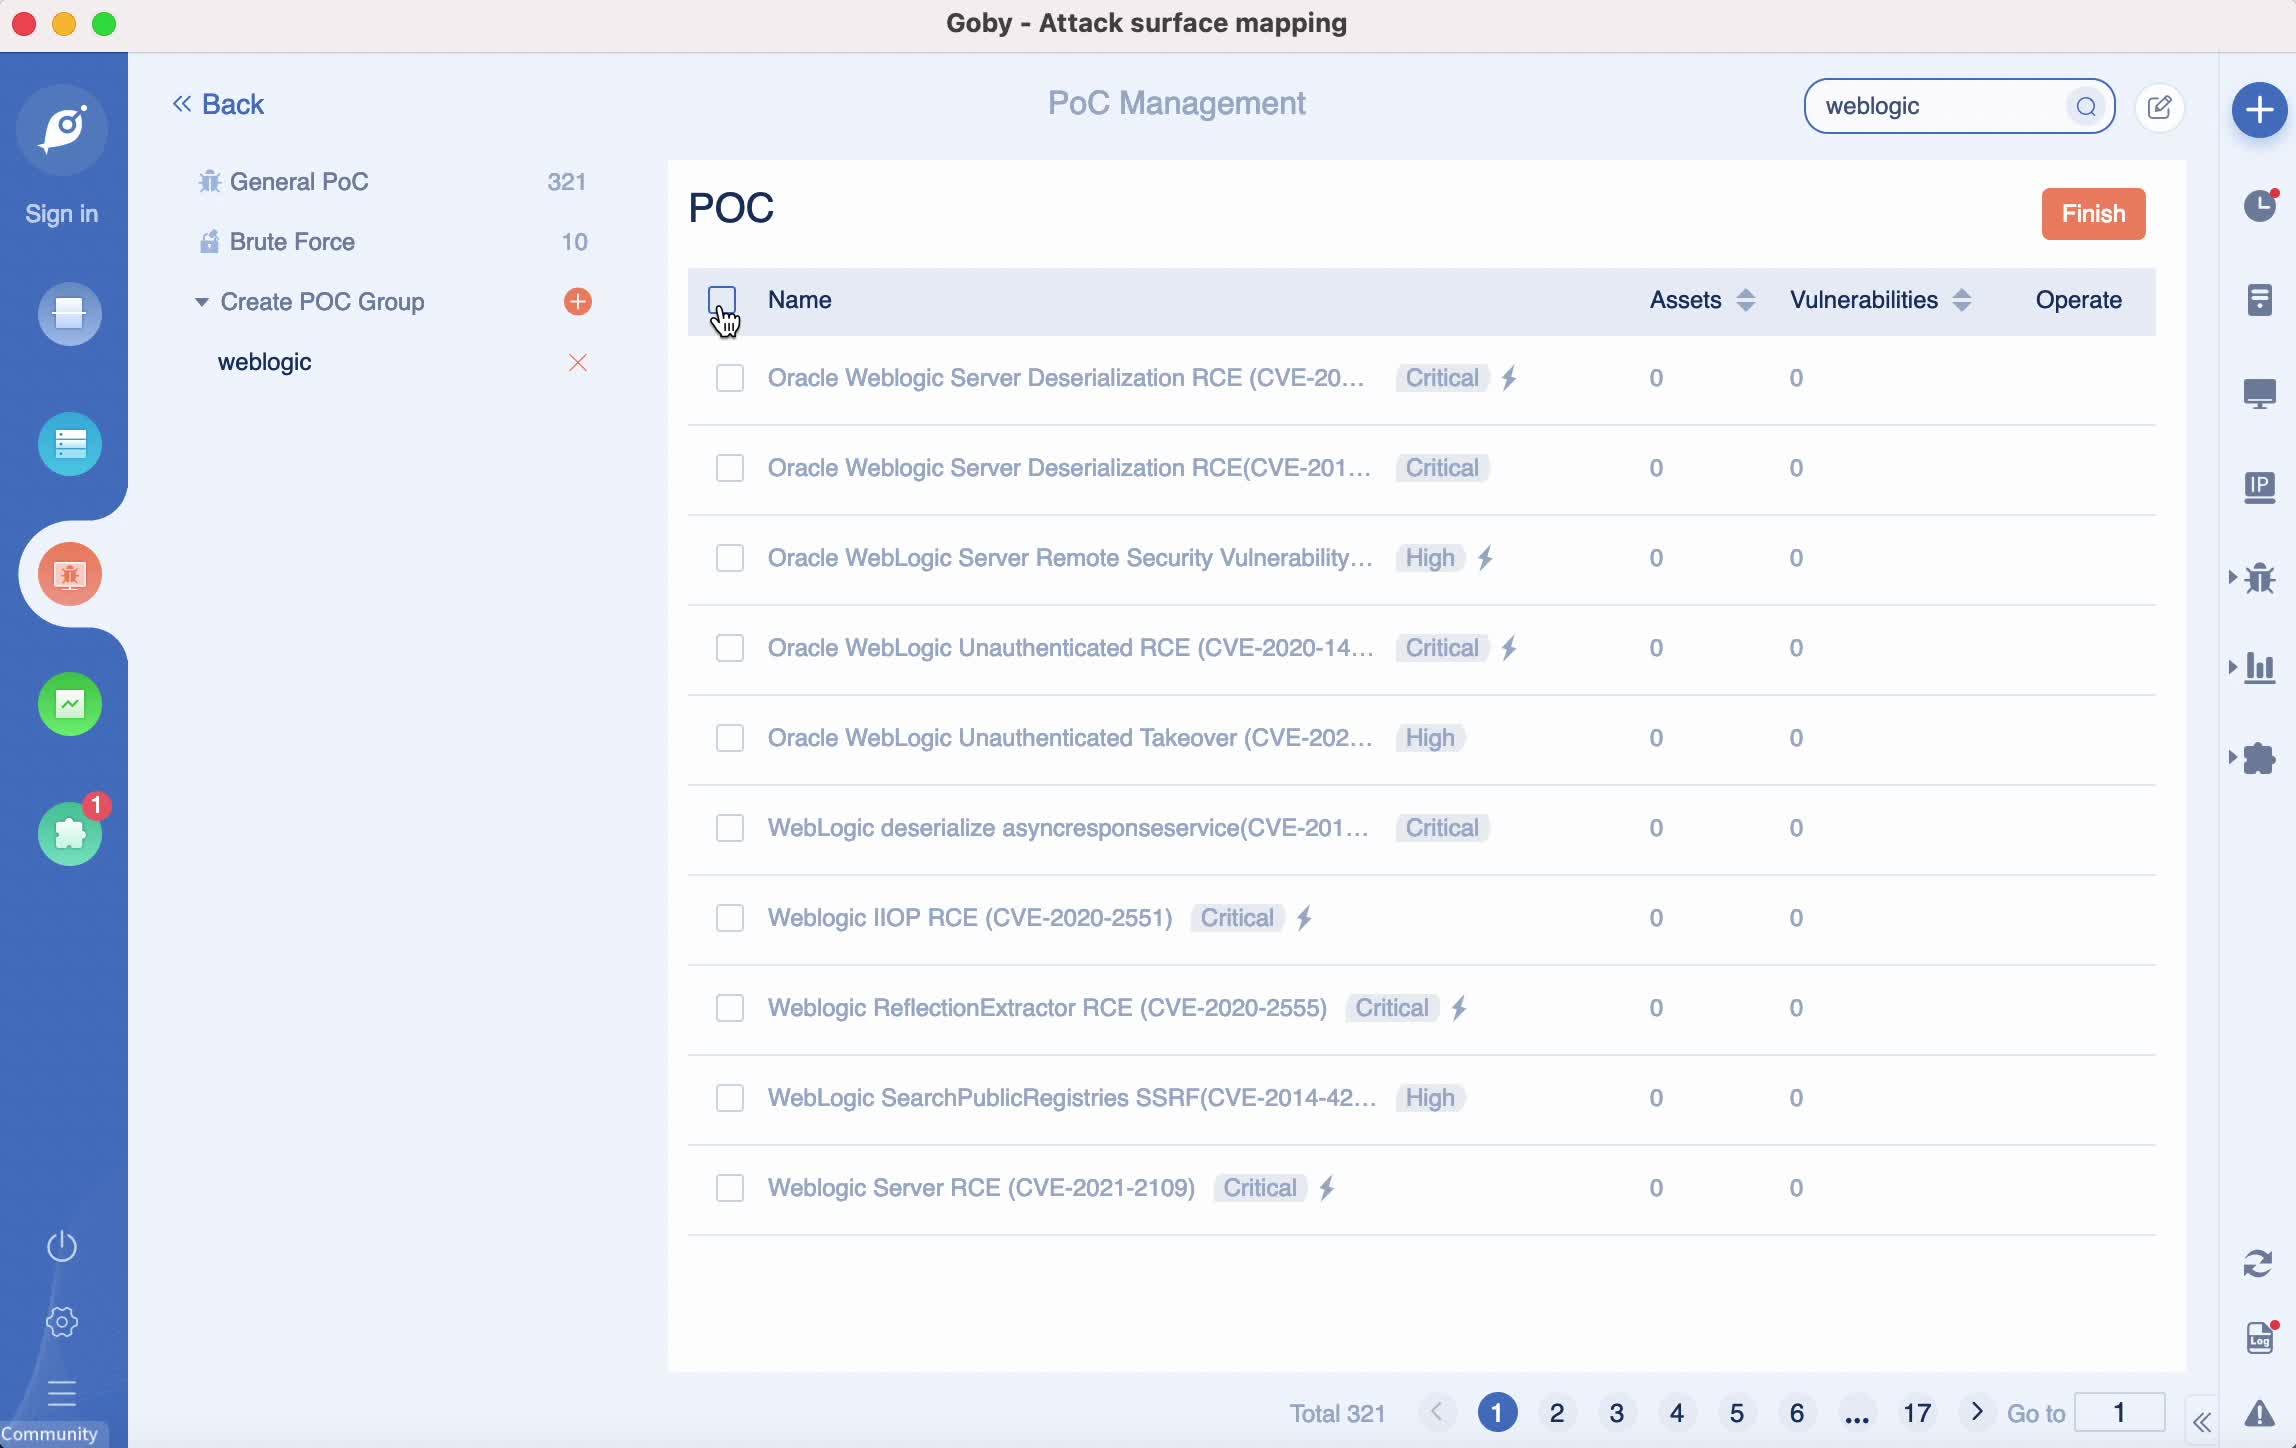Sort by Vulnerabilities column arrows
Image resolution: width=2296 pixels, height=1448 pixels.
point(1961,300)
